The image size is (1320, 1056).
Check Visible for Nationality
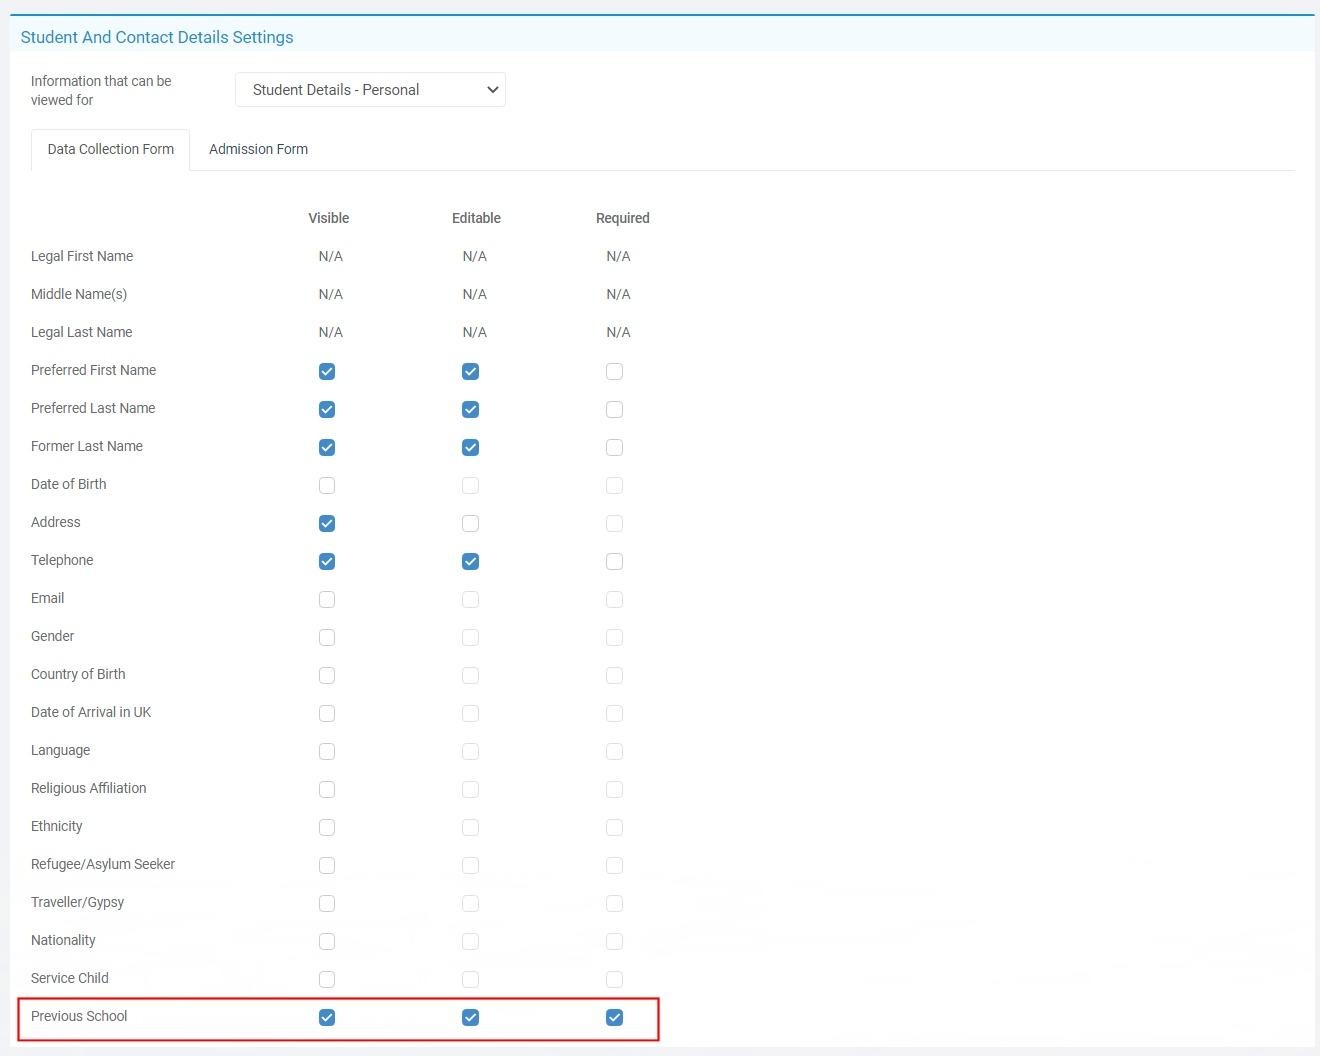pyautogui.click(x=327, y=941)
